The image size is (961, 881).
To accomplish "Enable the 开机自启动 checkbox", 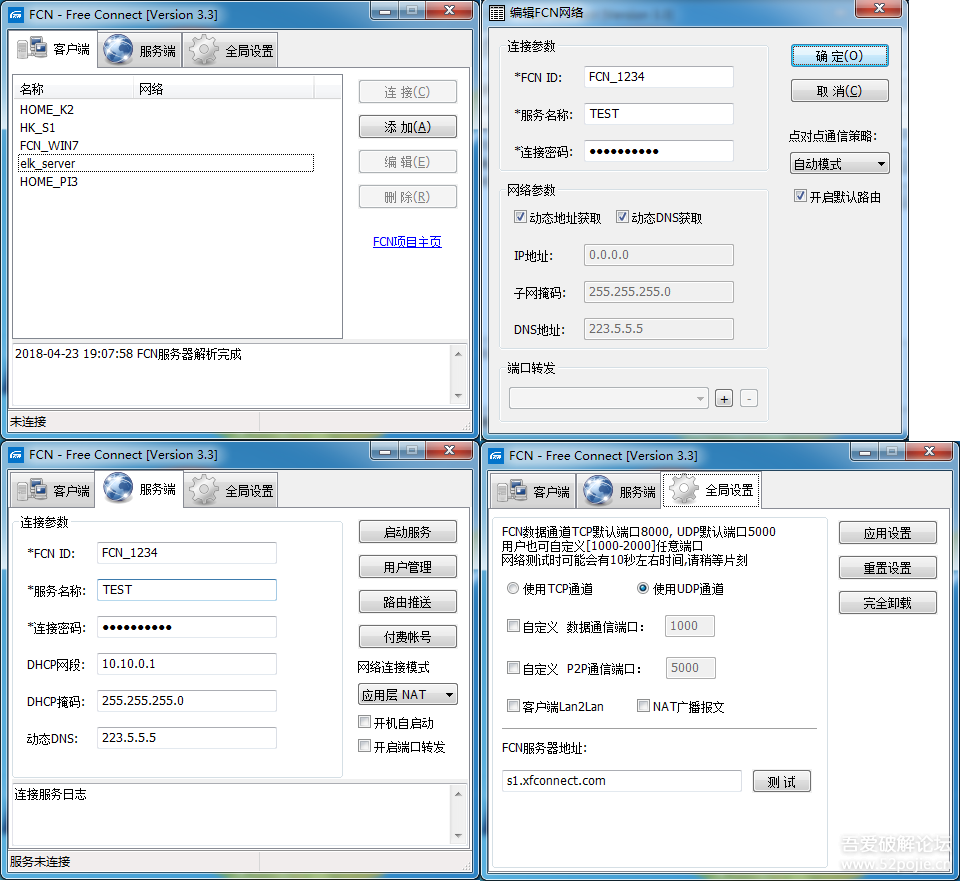I will click(365, 722).
